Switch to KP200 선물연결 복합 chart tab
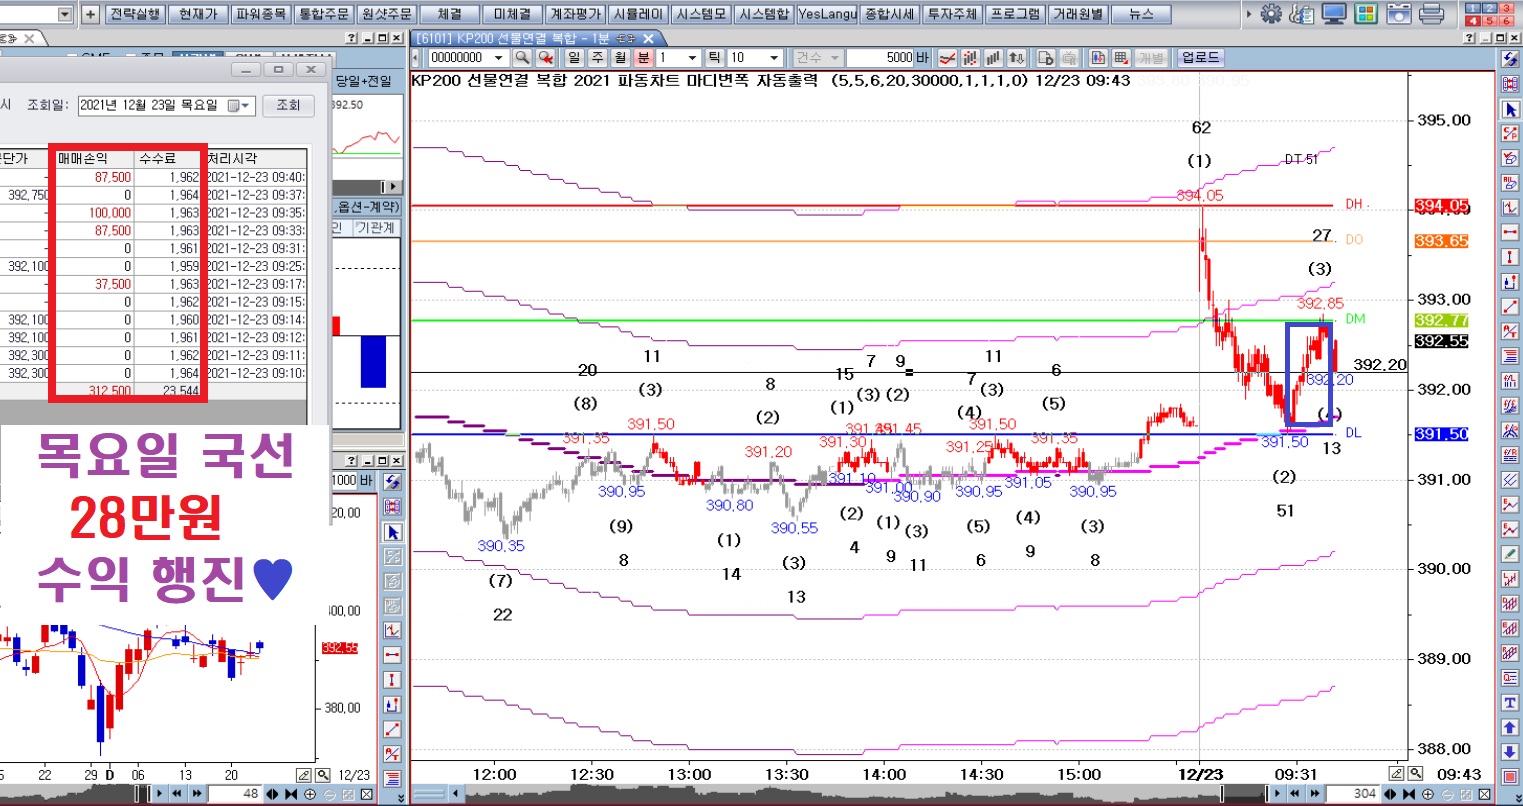Image resolution: width=1523 pixels, height=806 pixels. pos(524,38)
